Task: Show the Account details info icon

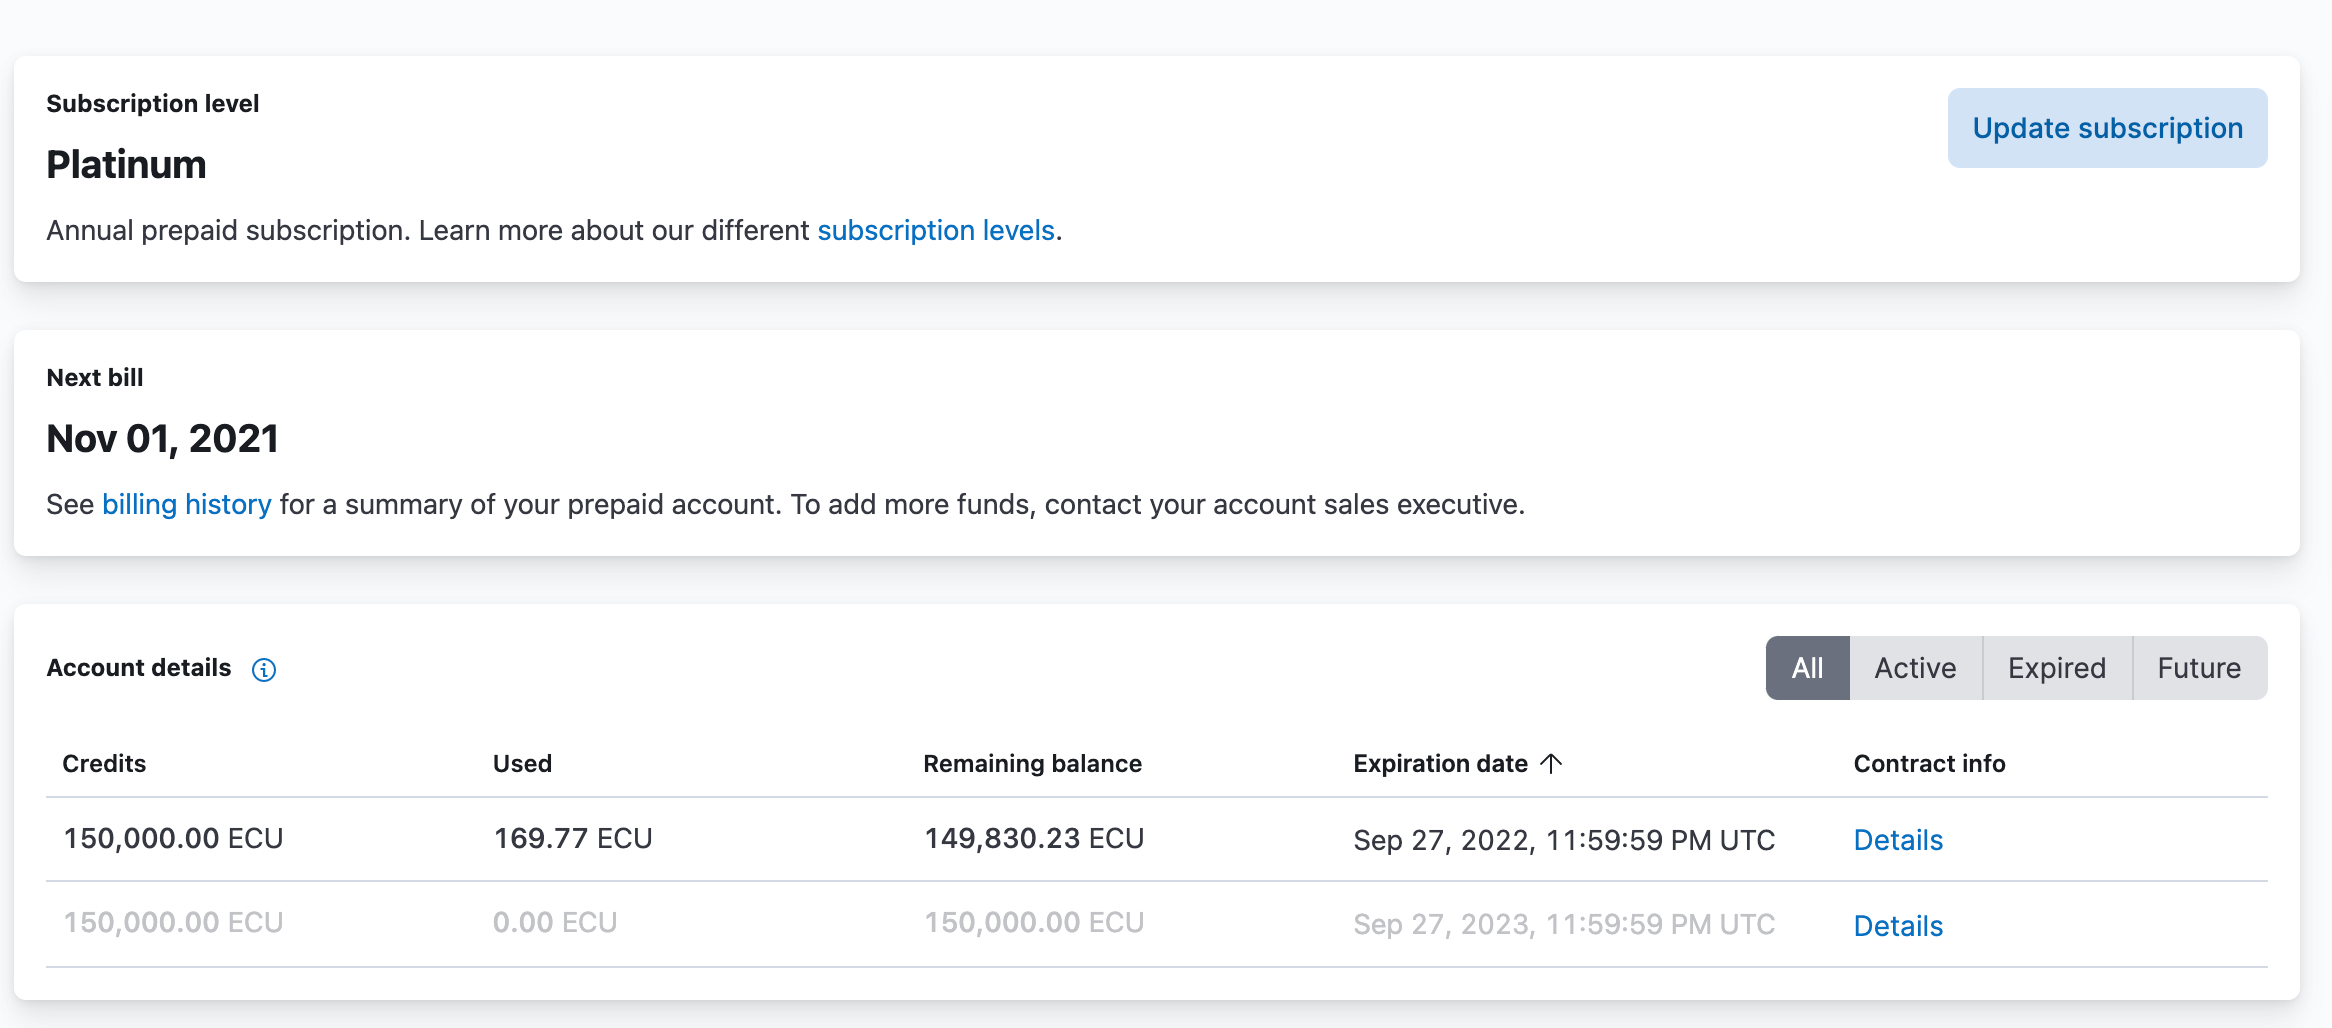Action: (264, 670)
